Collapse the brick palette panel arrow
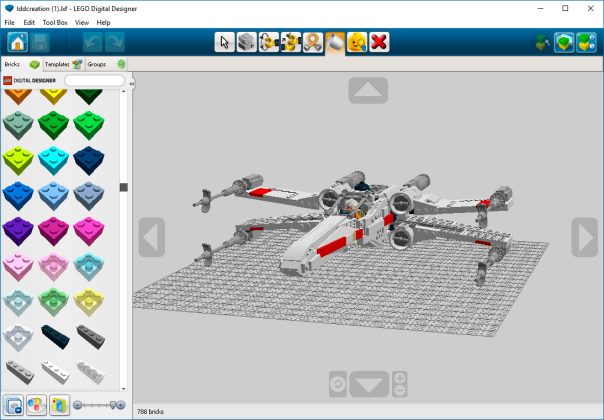The width and height of the screenshot is (604, 420). coord(131,83)
